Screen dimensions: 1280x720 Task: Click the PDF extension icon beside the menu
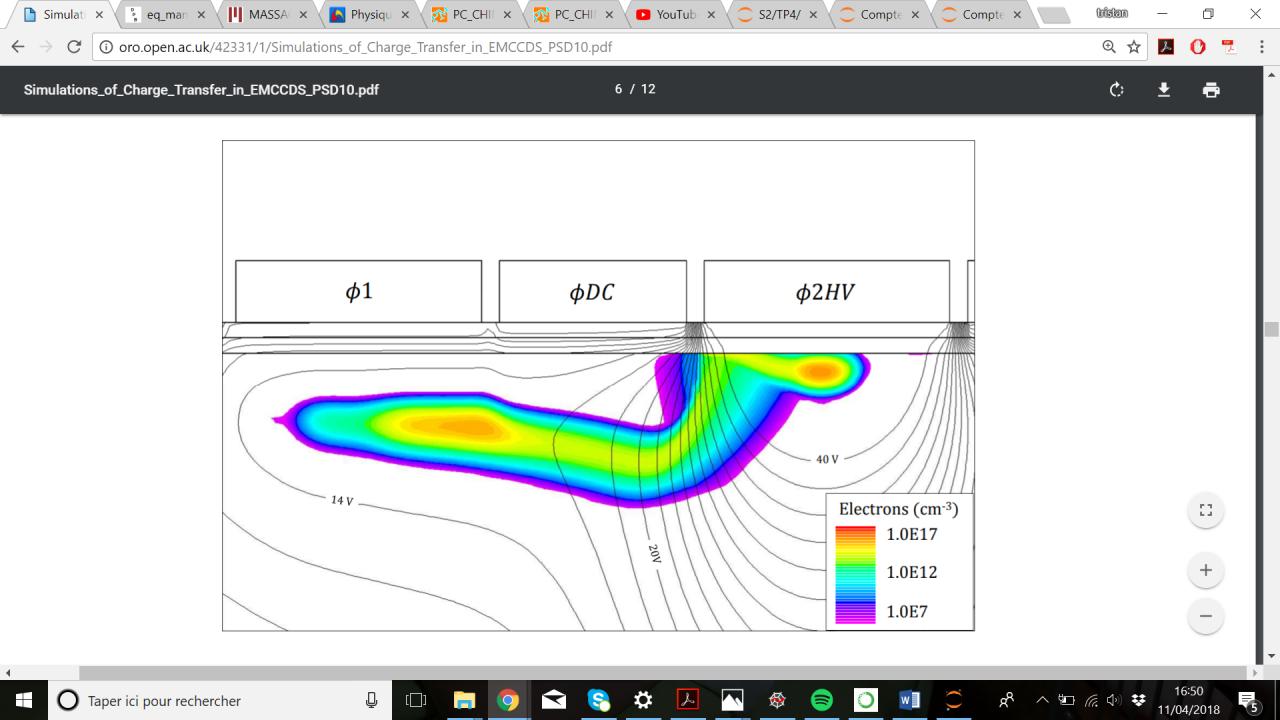point(1229,47)
